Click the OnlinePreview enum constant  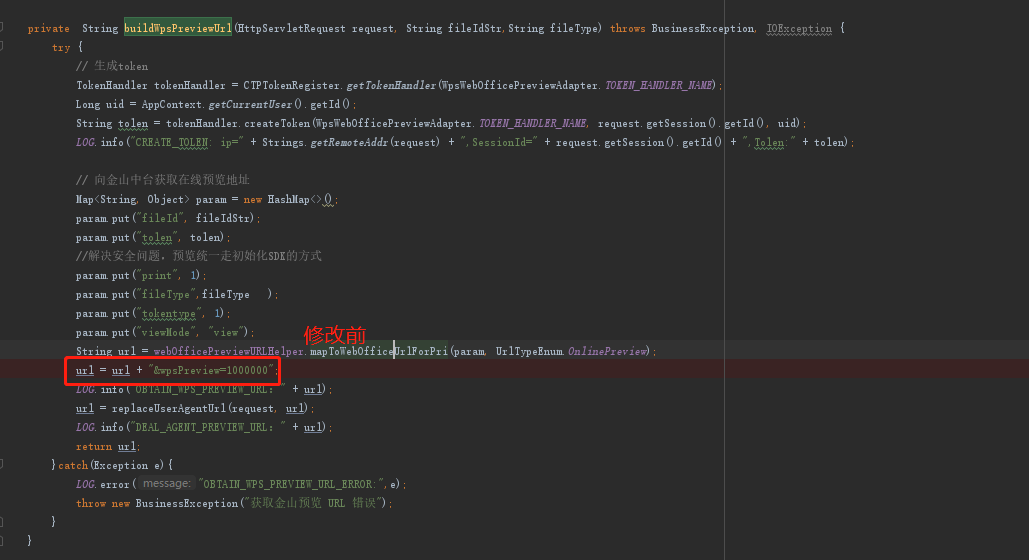click(607, 352)
